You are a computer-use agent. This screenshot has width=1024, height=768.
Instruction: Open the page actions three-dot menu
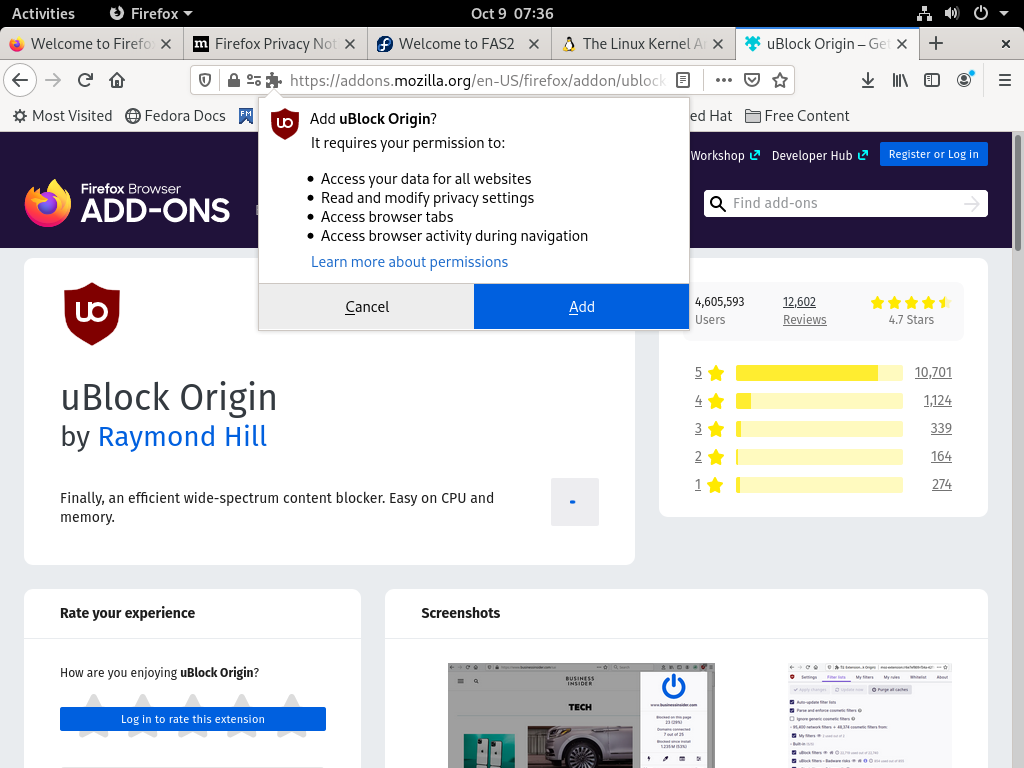tap(723, 80)
